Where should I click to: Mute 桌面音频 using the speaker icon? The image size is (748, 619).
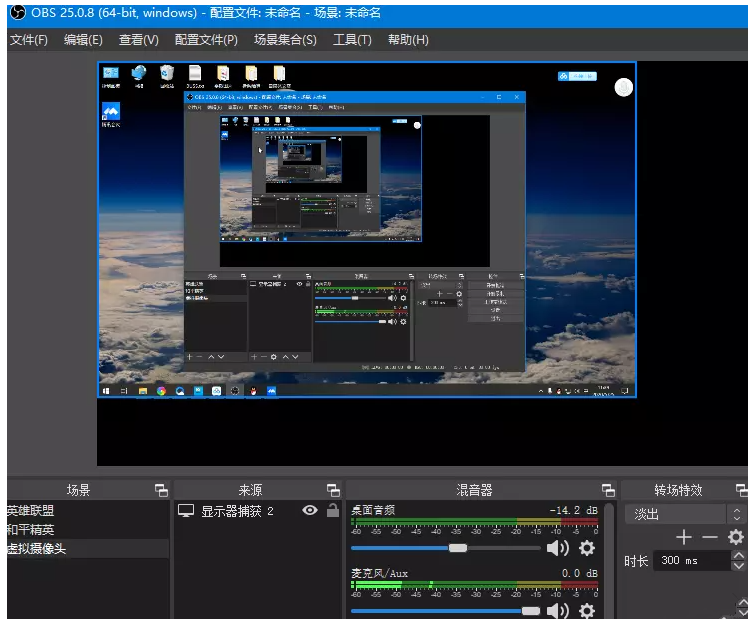(x=558, y=548)
